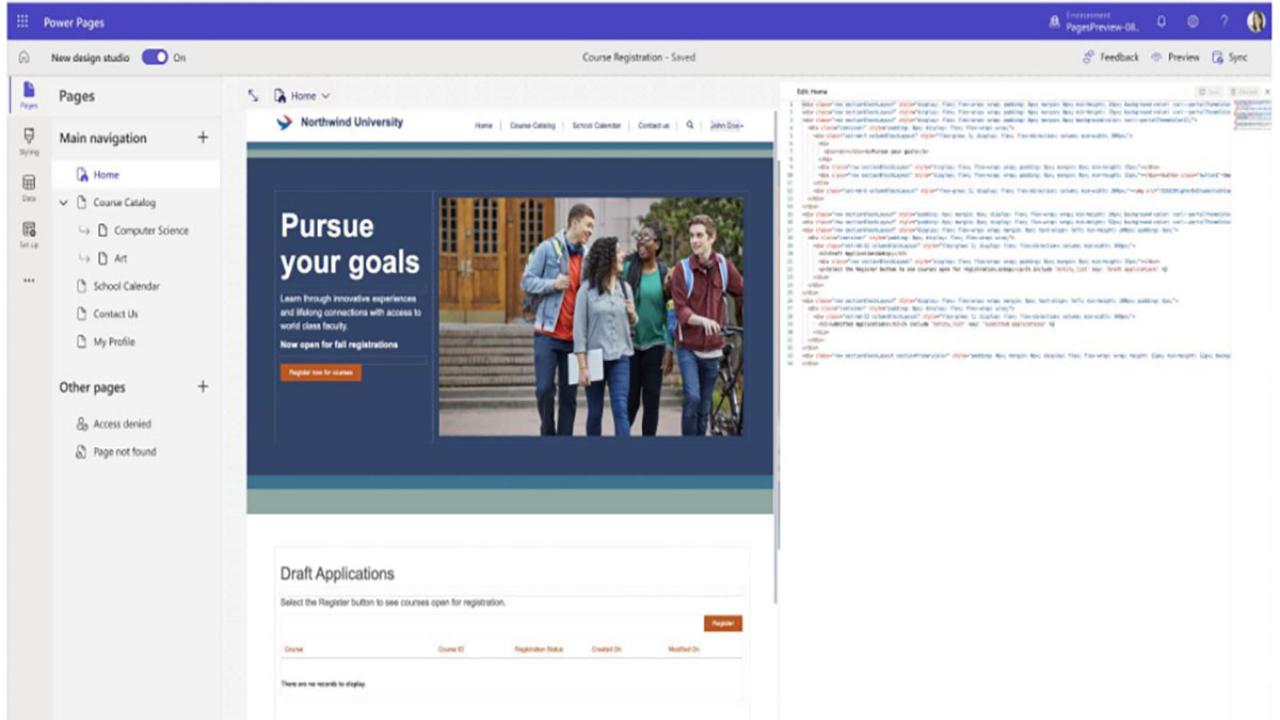
Task: Open the Home page dropdown above canvas
Action: pos(302,96)
